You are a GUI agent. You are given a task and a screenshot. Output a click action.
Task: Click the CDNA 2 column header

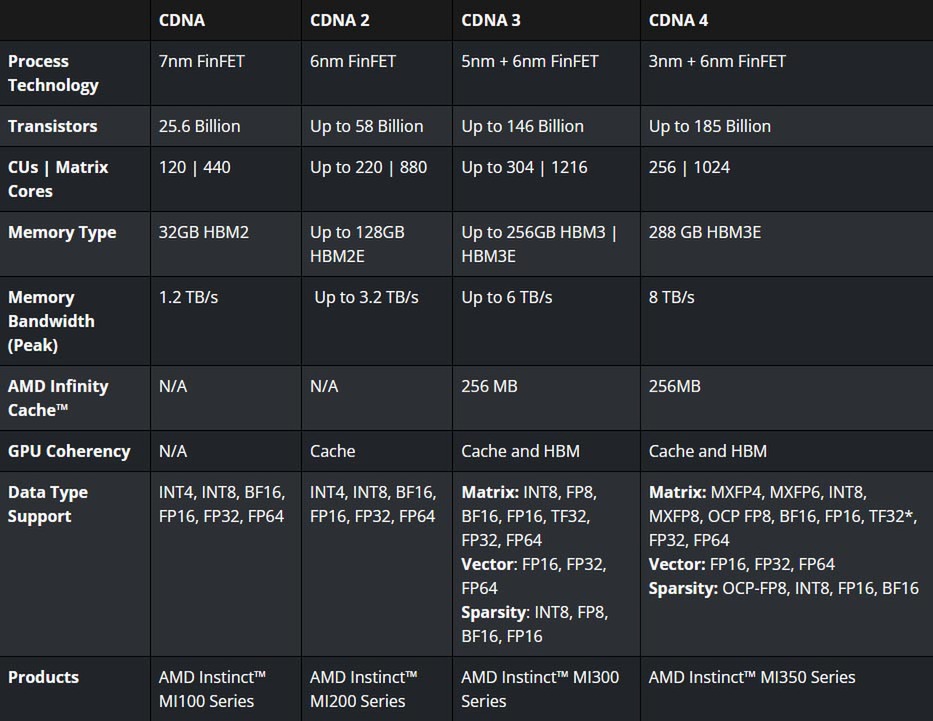(340, 20)
